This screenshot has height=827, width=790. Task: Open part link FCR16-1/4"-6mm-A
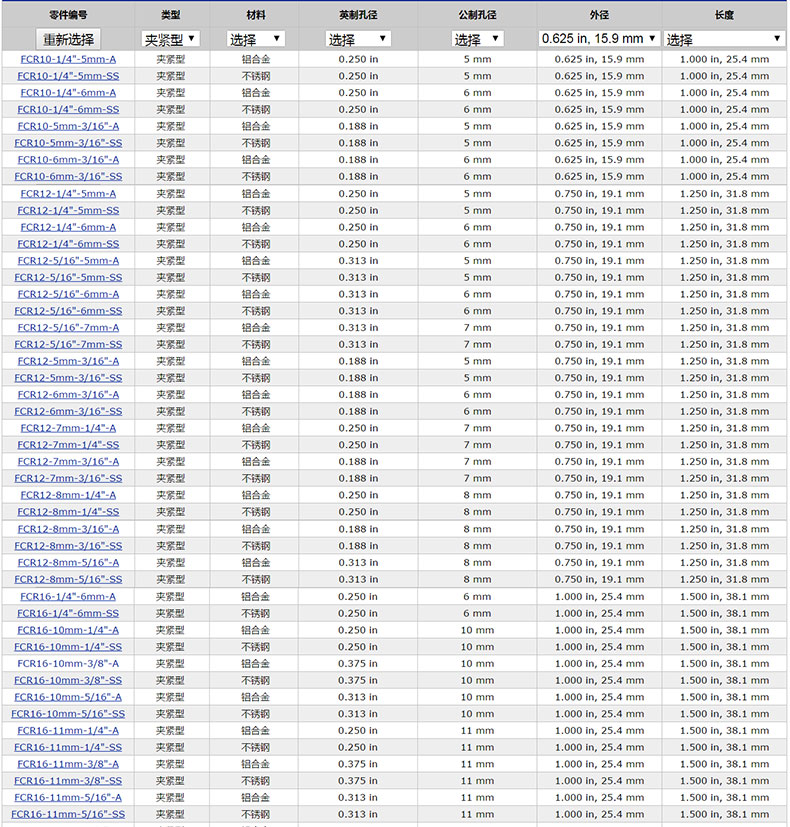(68, 596)
